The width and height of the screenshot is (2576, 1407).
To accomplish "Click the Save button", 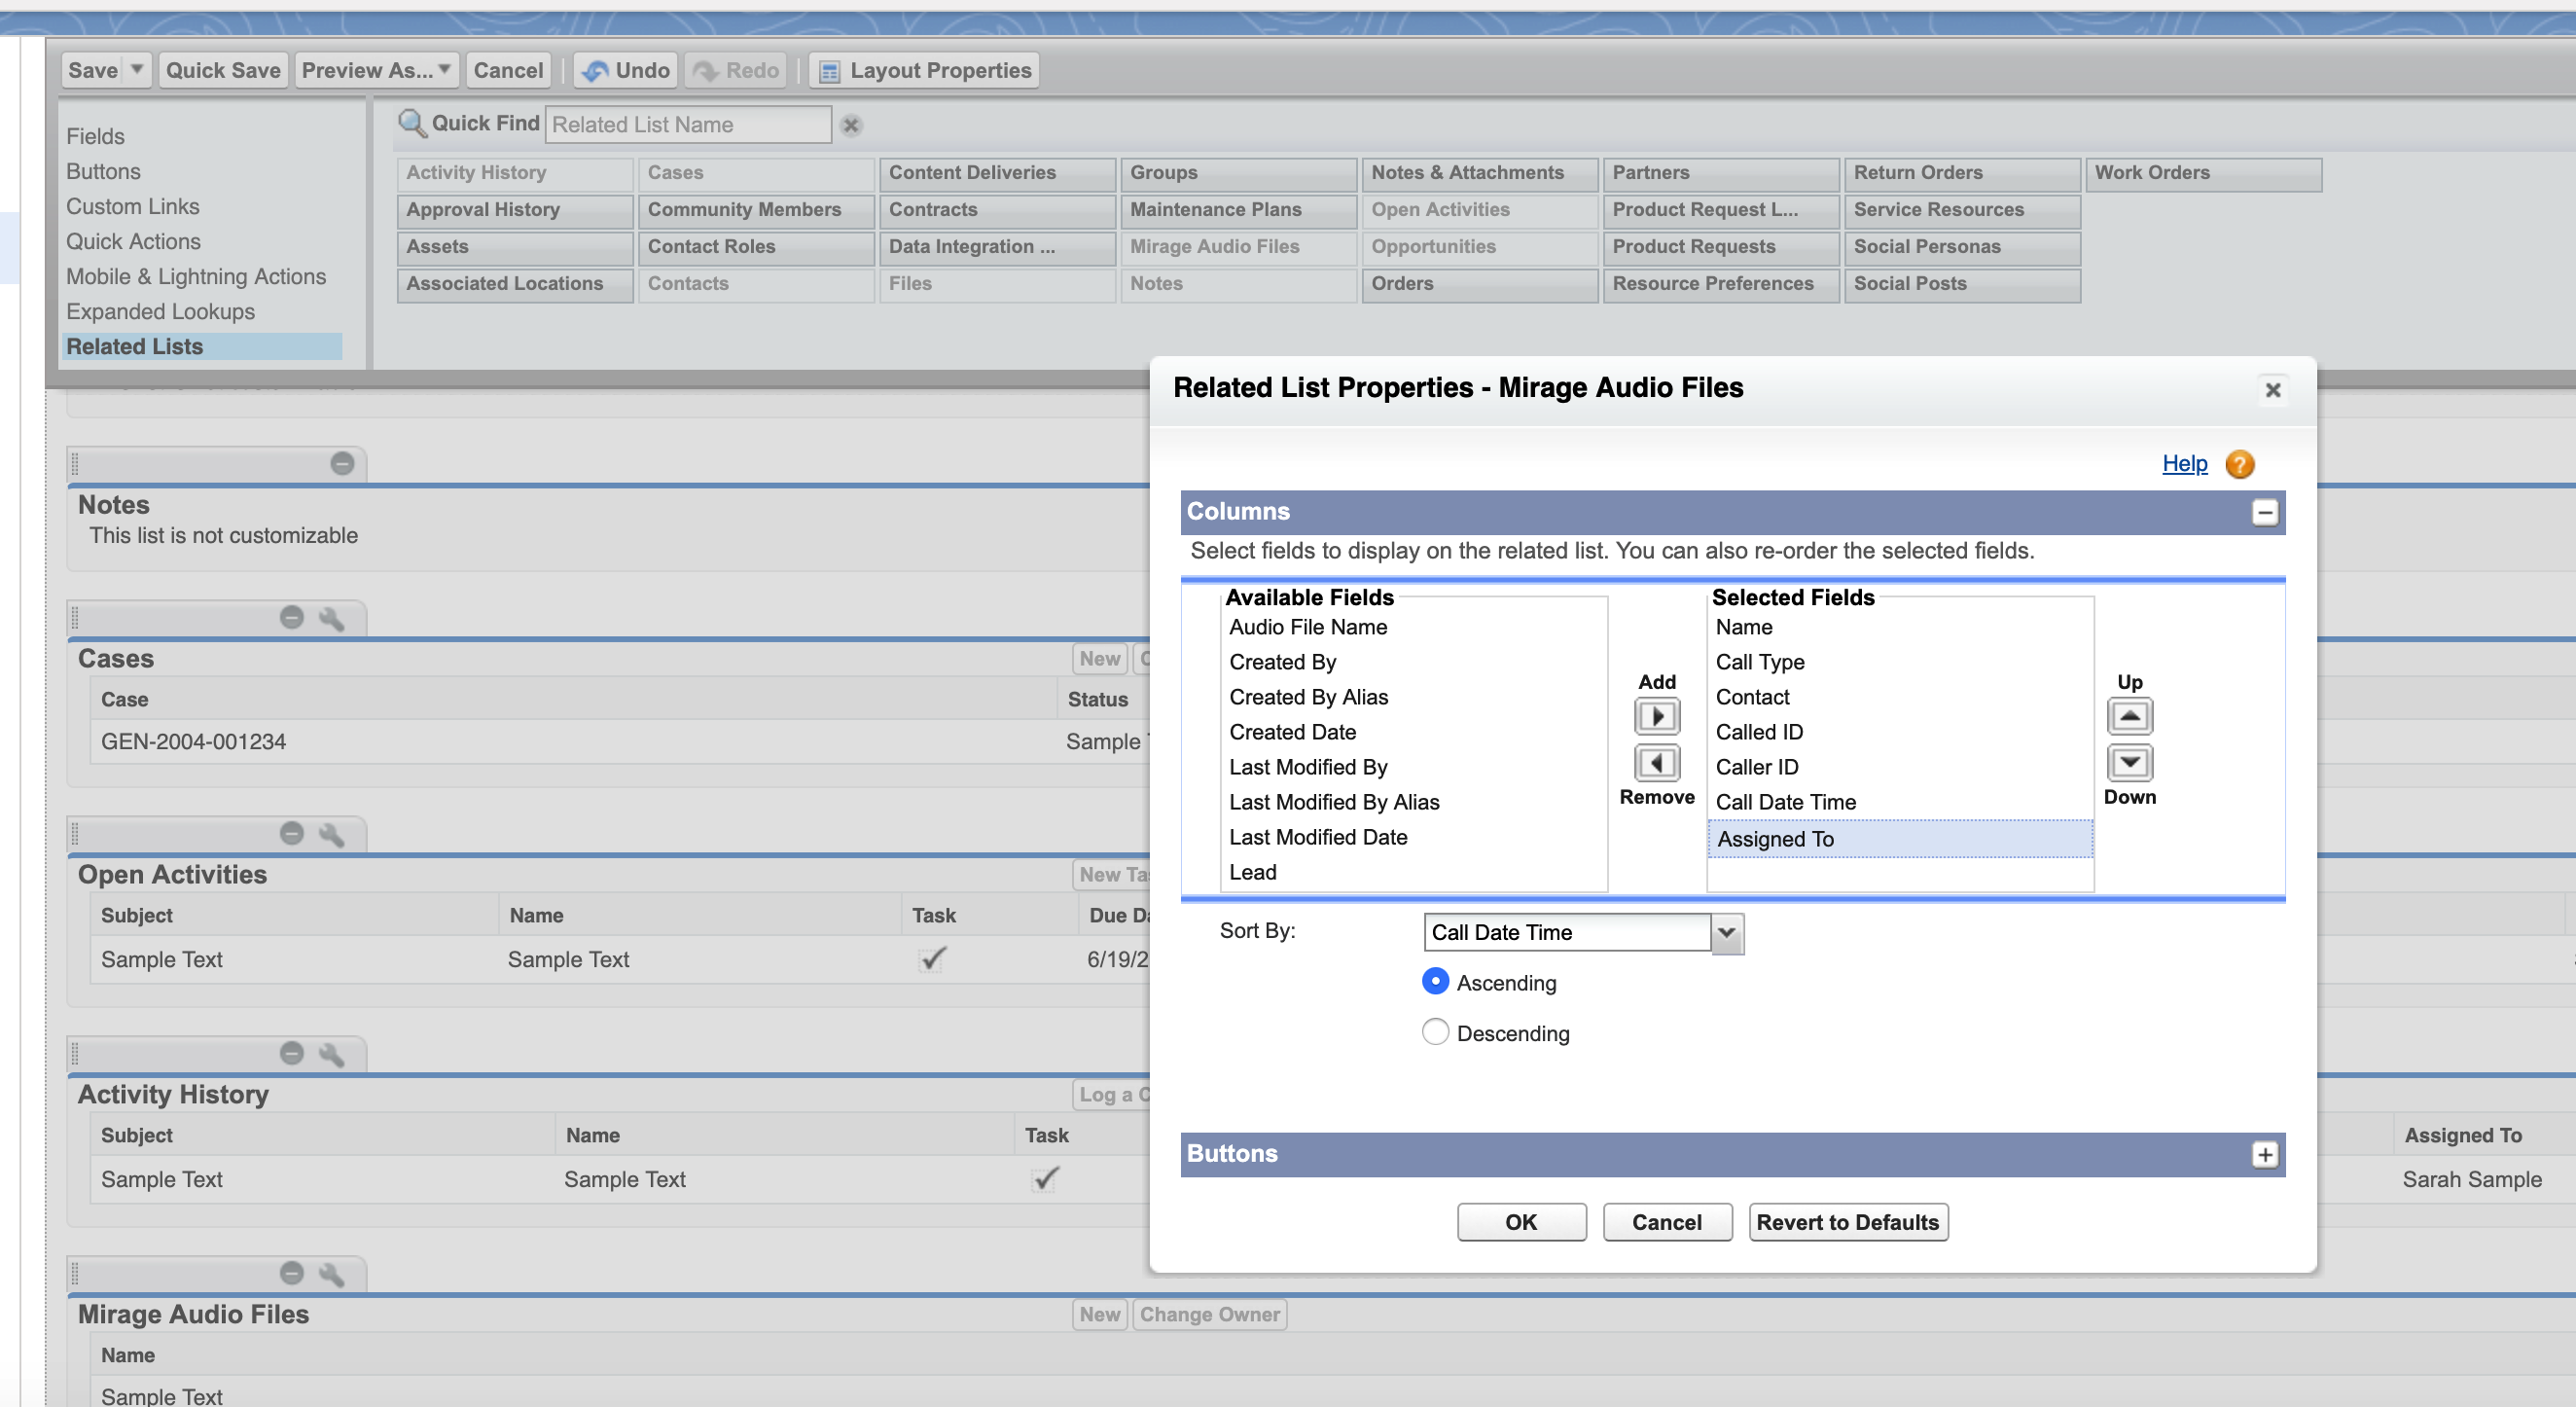I will coord(93,70).
